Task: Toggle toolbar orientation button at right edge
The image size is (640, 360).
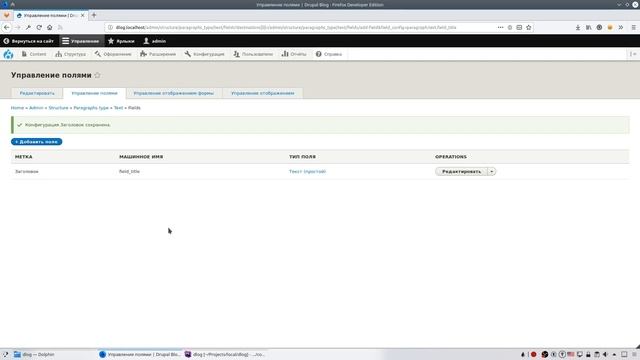Action: [x=633, y=54]
